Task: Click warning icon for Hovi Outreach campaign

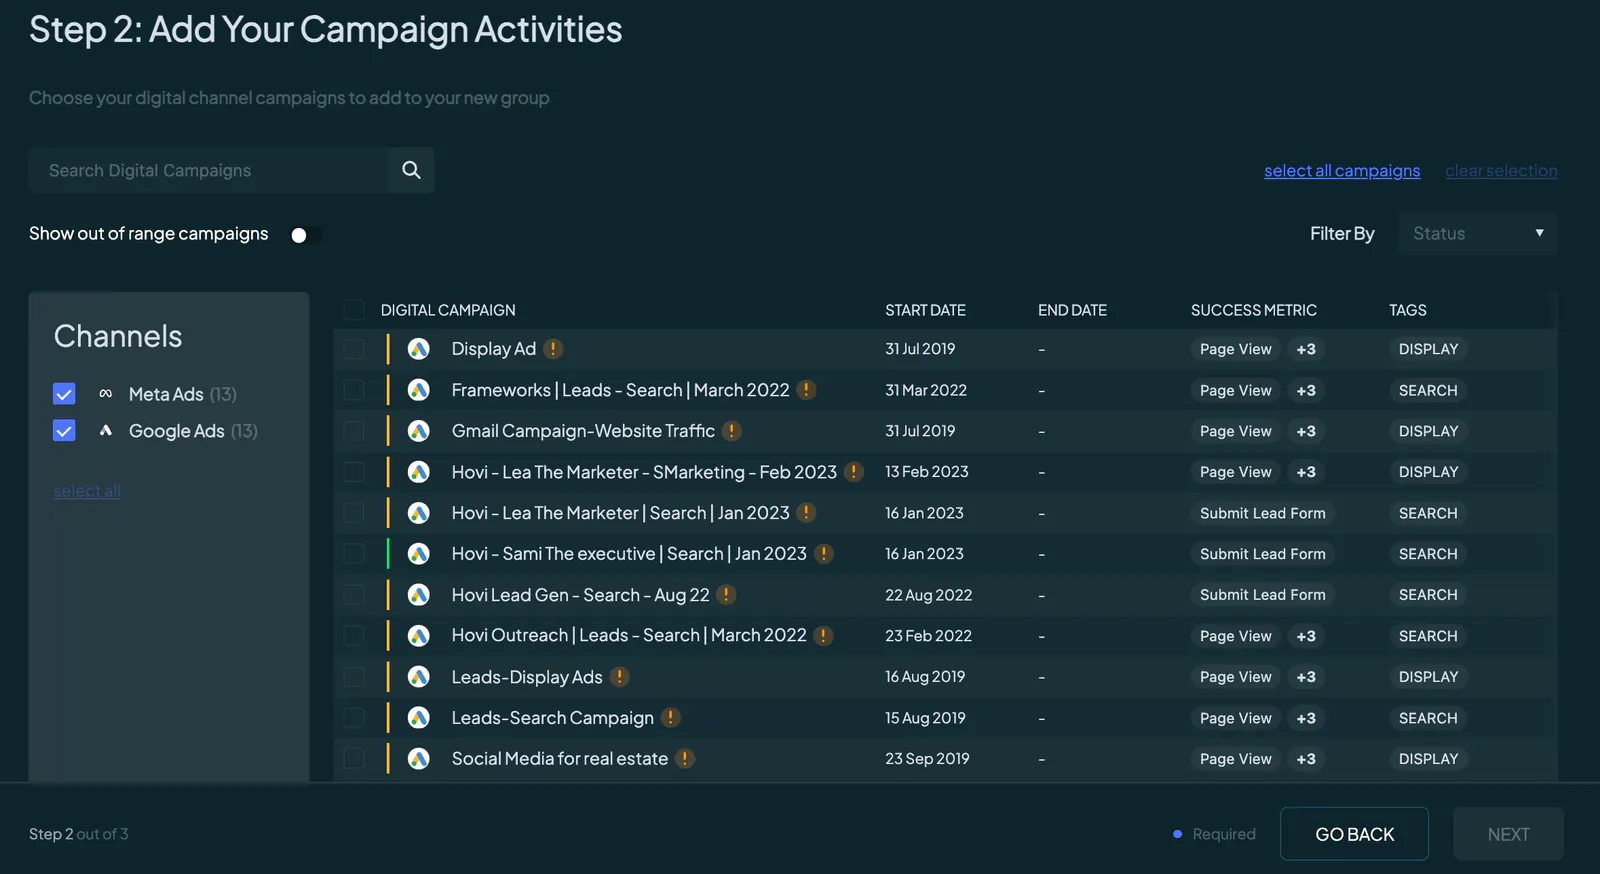Action: (824, 636)
